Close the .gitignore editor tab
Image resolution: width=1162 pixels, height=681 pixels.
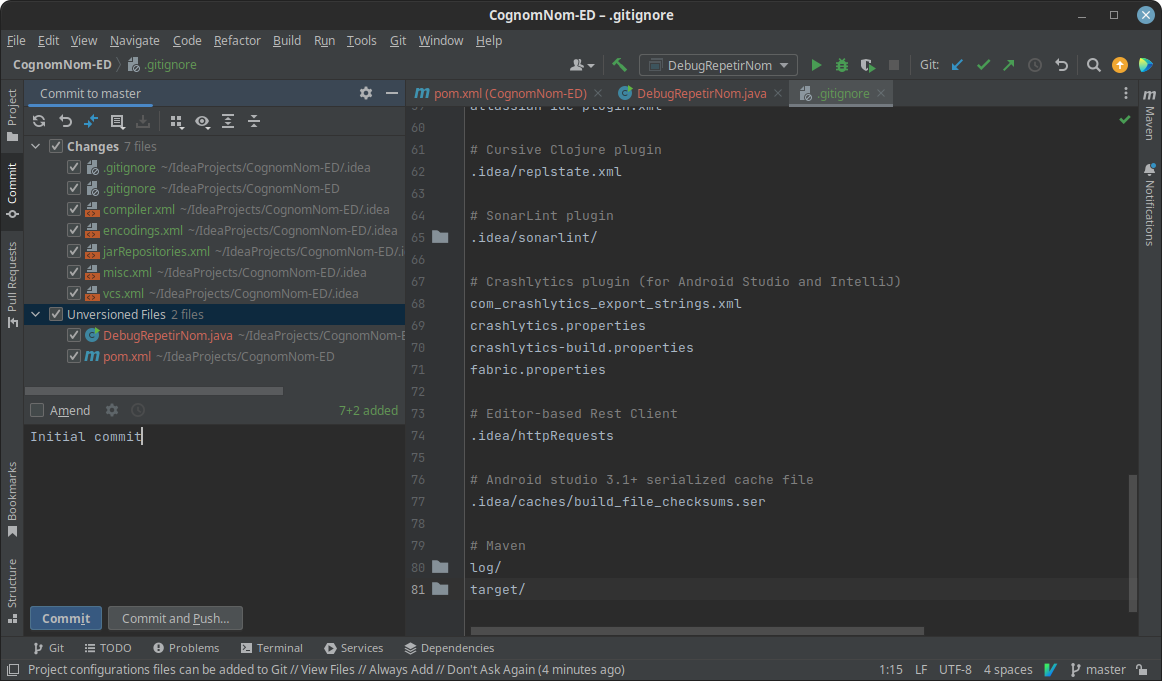point(880,93)
